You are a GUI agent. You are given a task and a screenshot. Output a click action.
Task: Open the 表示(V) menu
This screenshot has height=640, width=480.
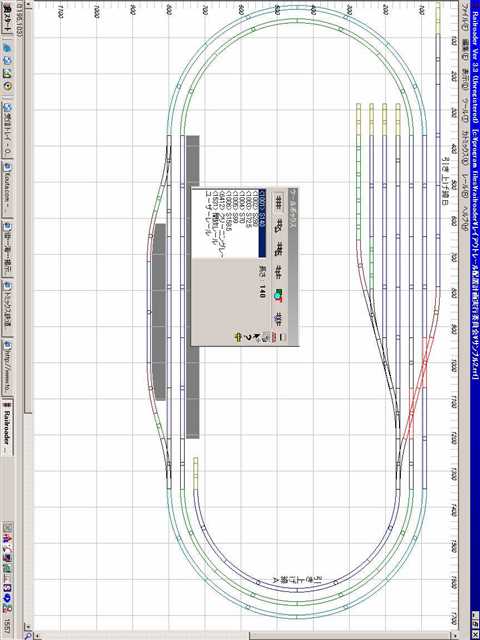(464, 79)
